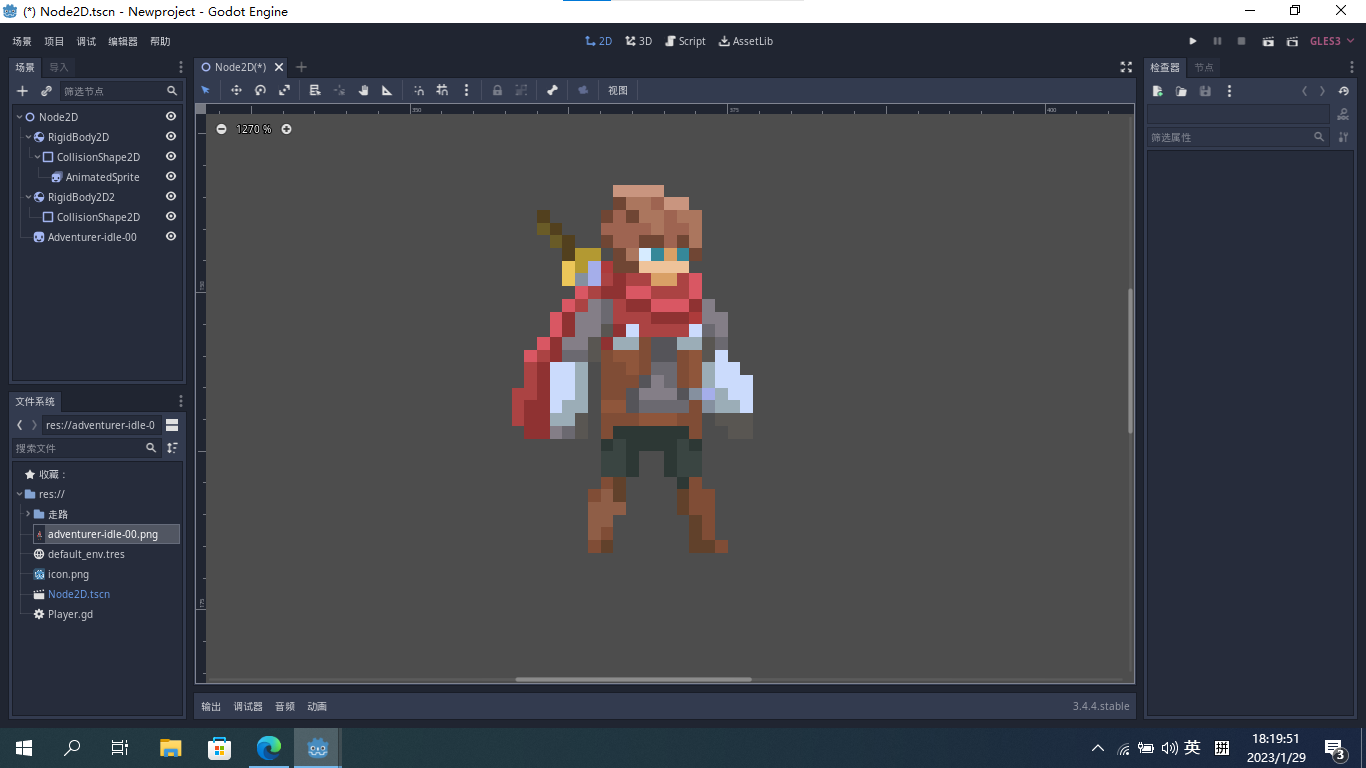The width and height of the screenshot is (1366, 768).
Task: Hide the Adventurer-idle-00 node
Action: click(x=171, y=237)
